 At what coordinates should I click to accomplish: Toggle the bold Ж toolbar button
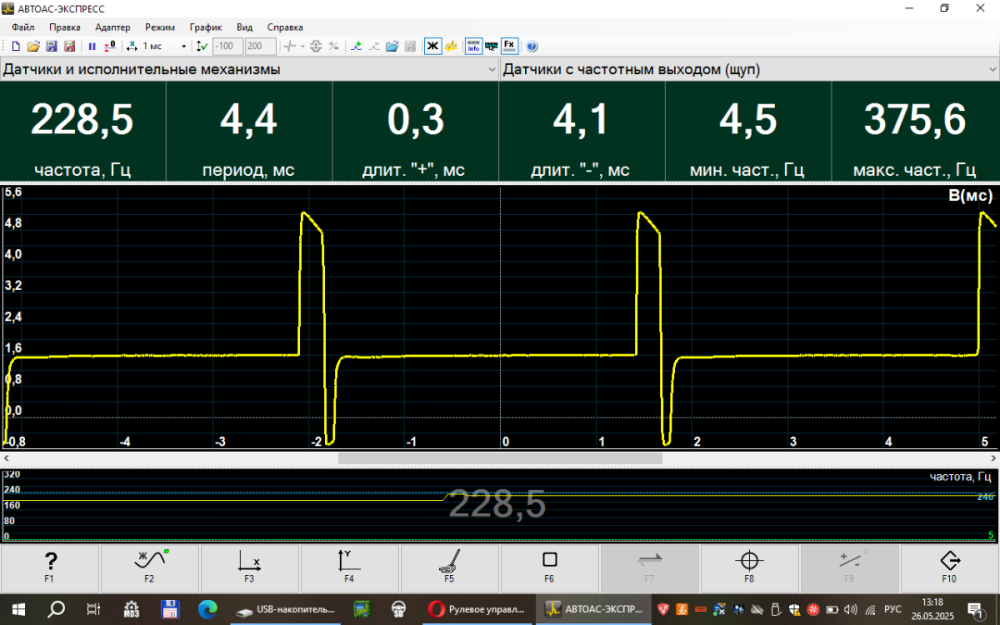pyautogui.click(x=432, y=46)
